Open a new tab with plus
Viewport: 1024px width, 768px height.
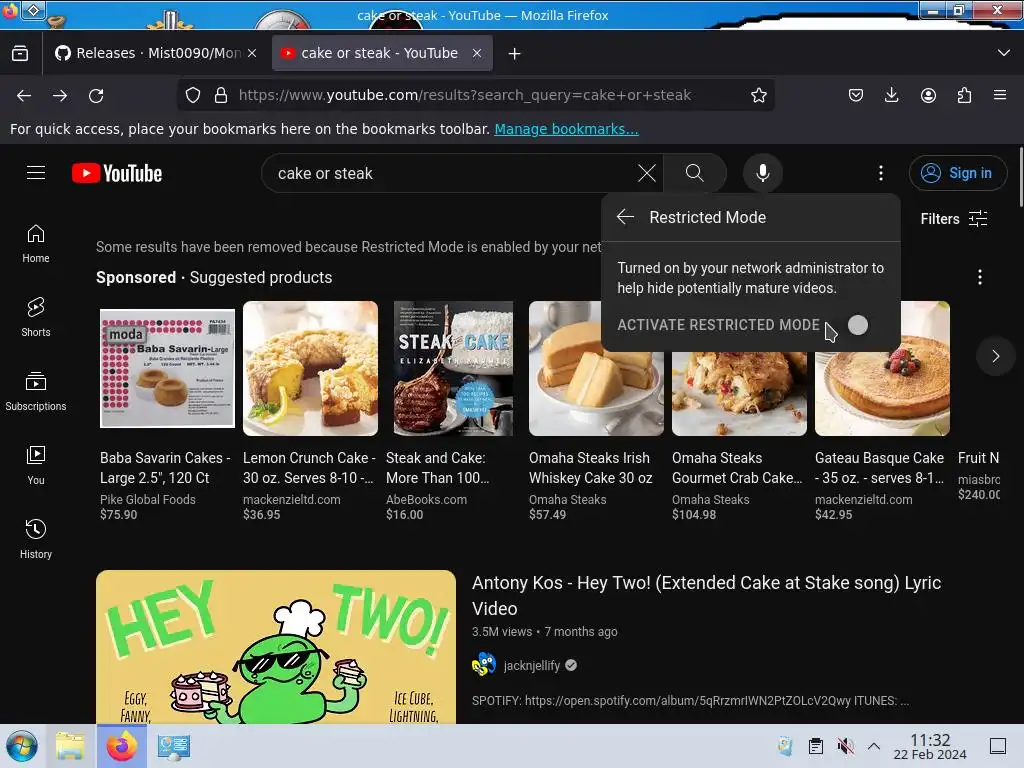click(x=515, y=54)
